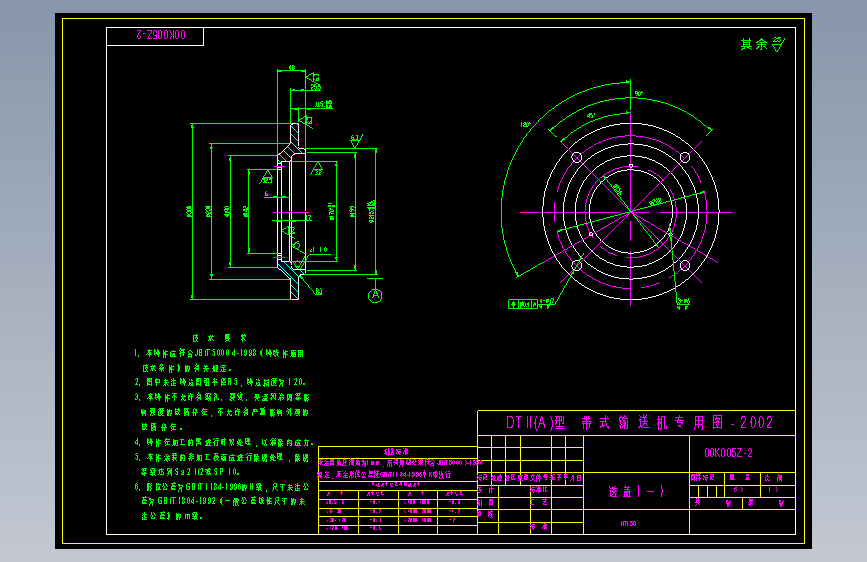Click the weight value "6.3" in the title block
The height and width of the screenshot is (562, 867).
(738, 490)
